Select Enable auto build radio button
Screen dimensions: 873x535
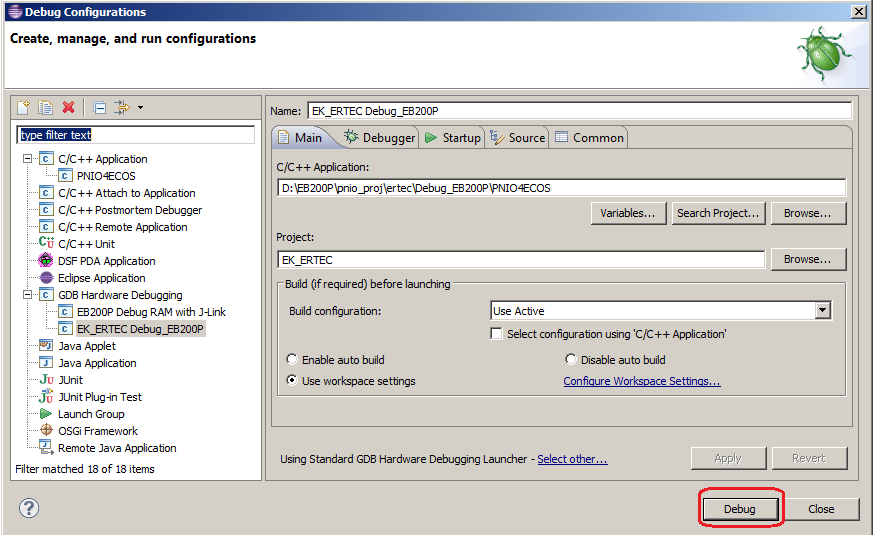click(x=291, y=359)
